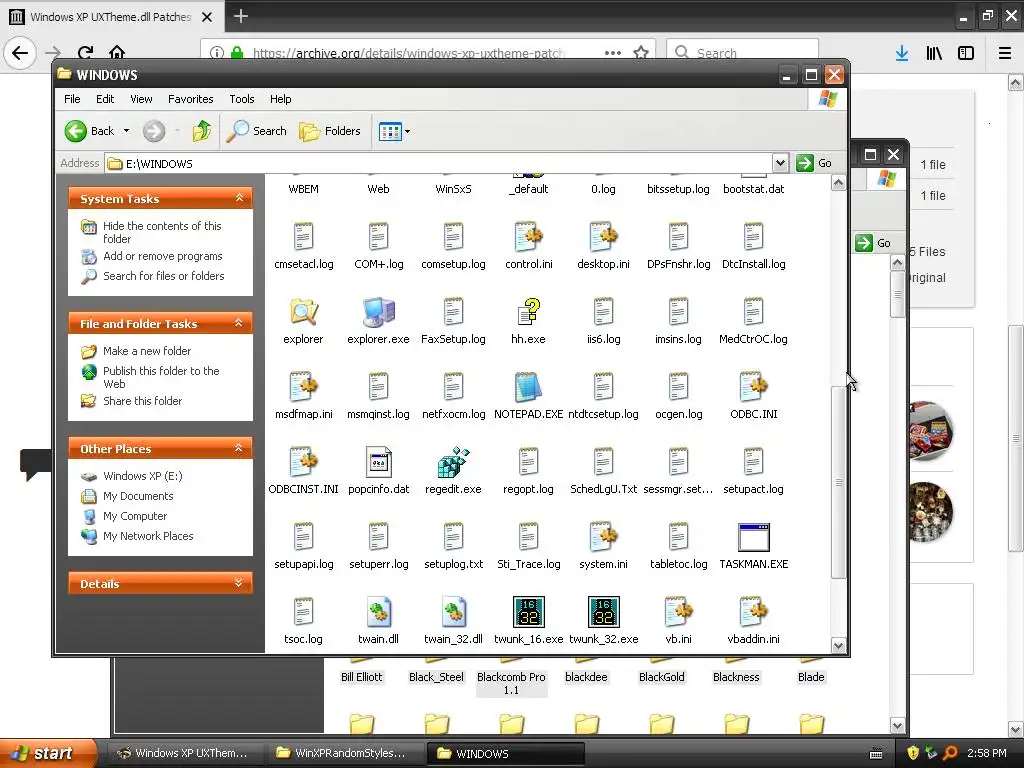Click Share this folder link

click(x=142, y=400)
